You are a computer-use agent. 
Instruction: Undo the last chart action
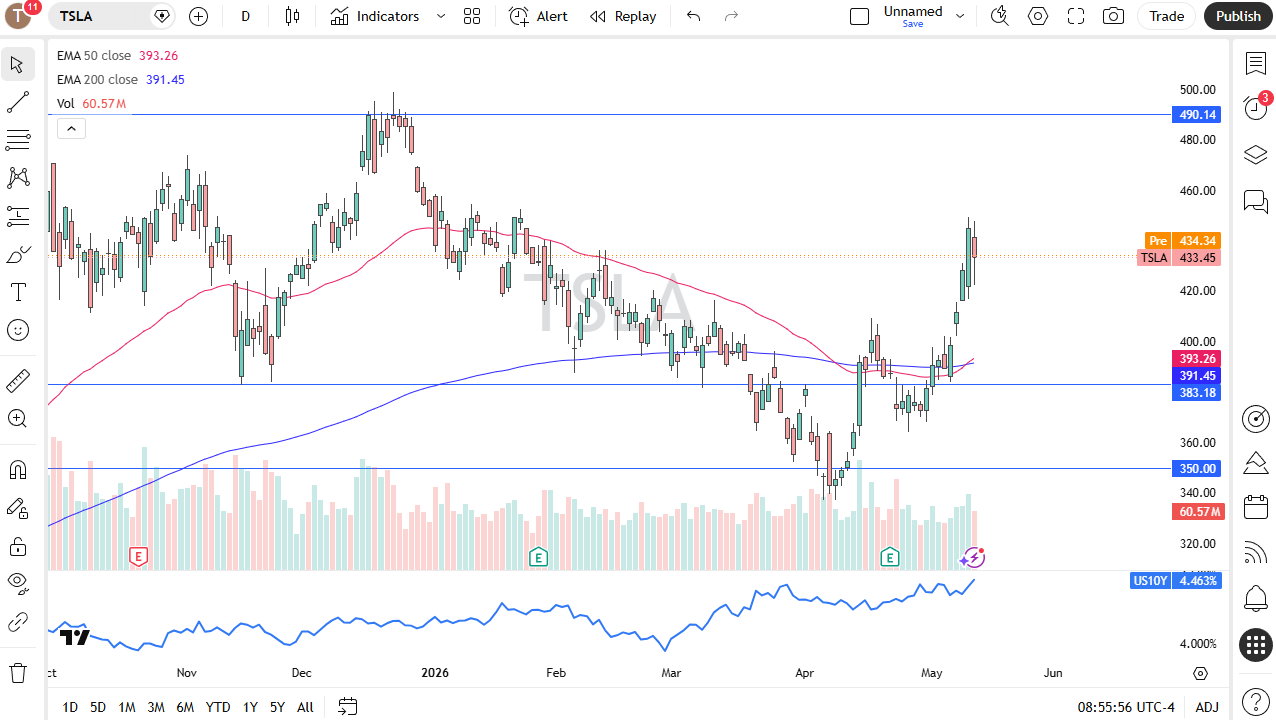tap(693, 16)
